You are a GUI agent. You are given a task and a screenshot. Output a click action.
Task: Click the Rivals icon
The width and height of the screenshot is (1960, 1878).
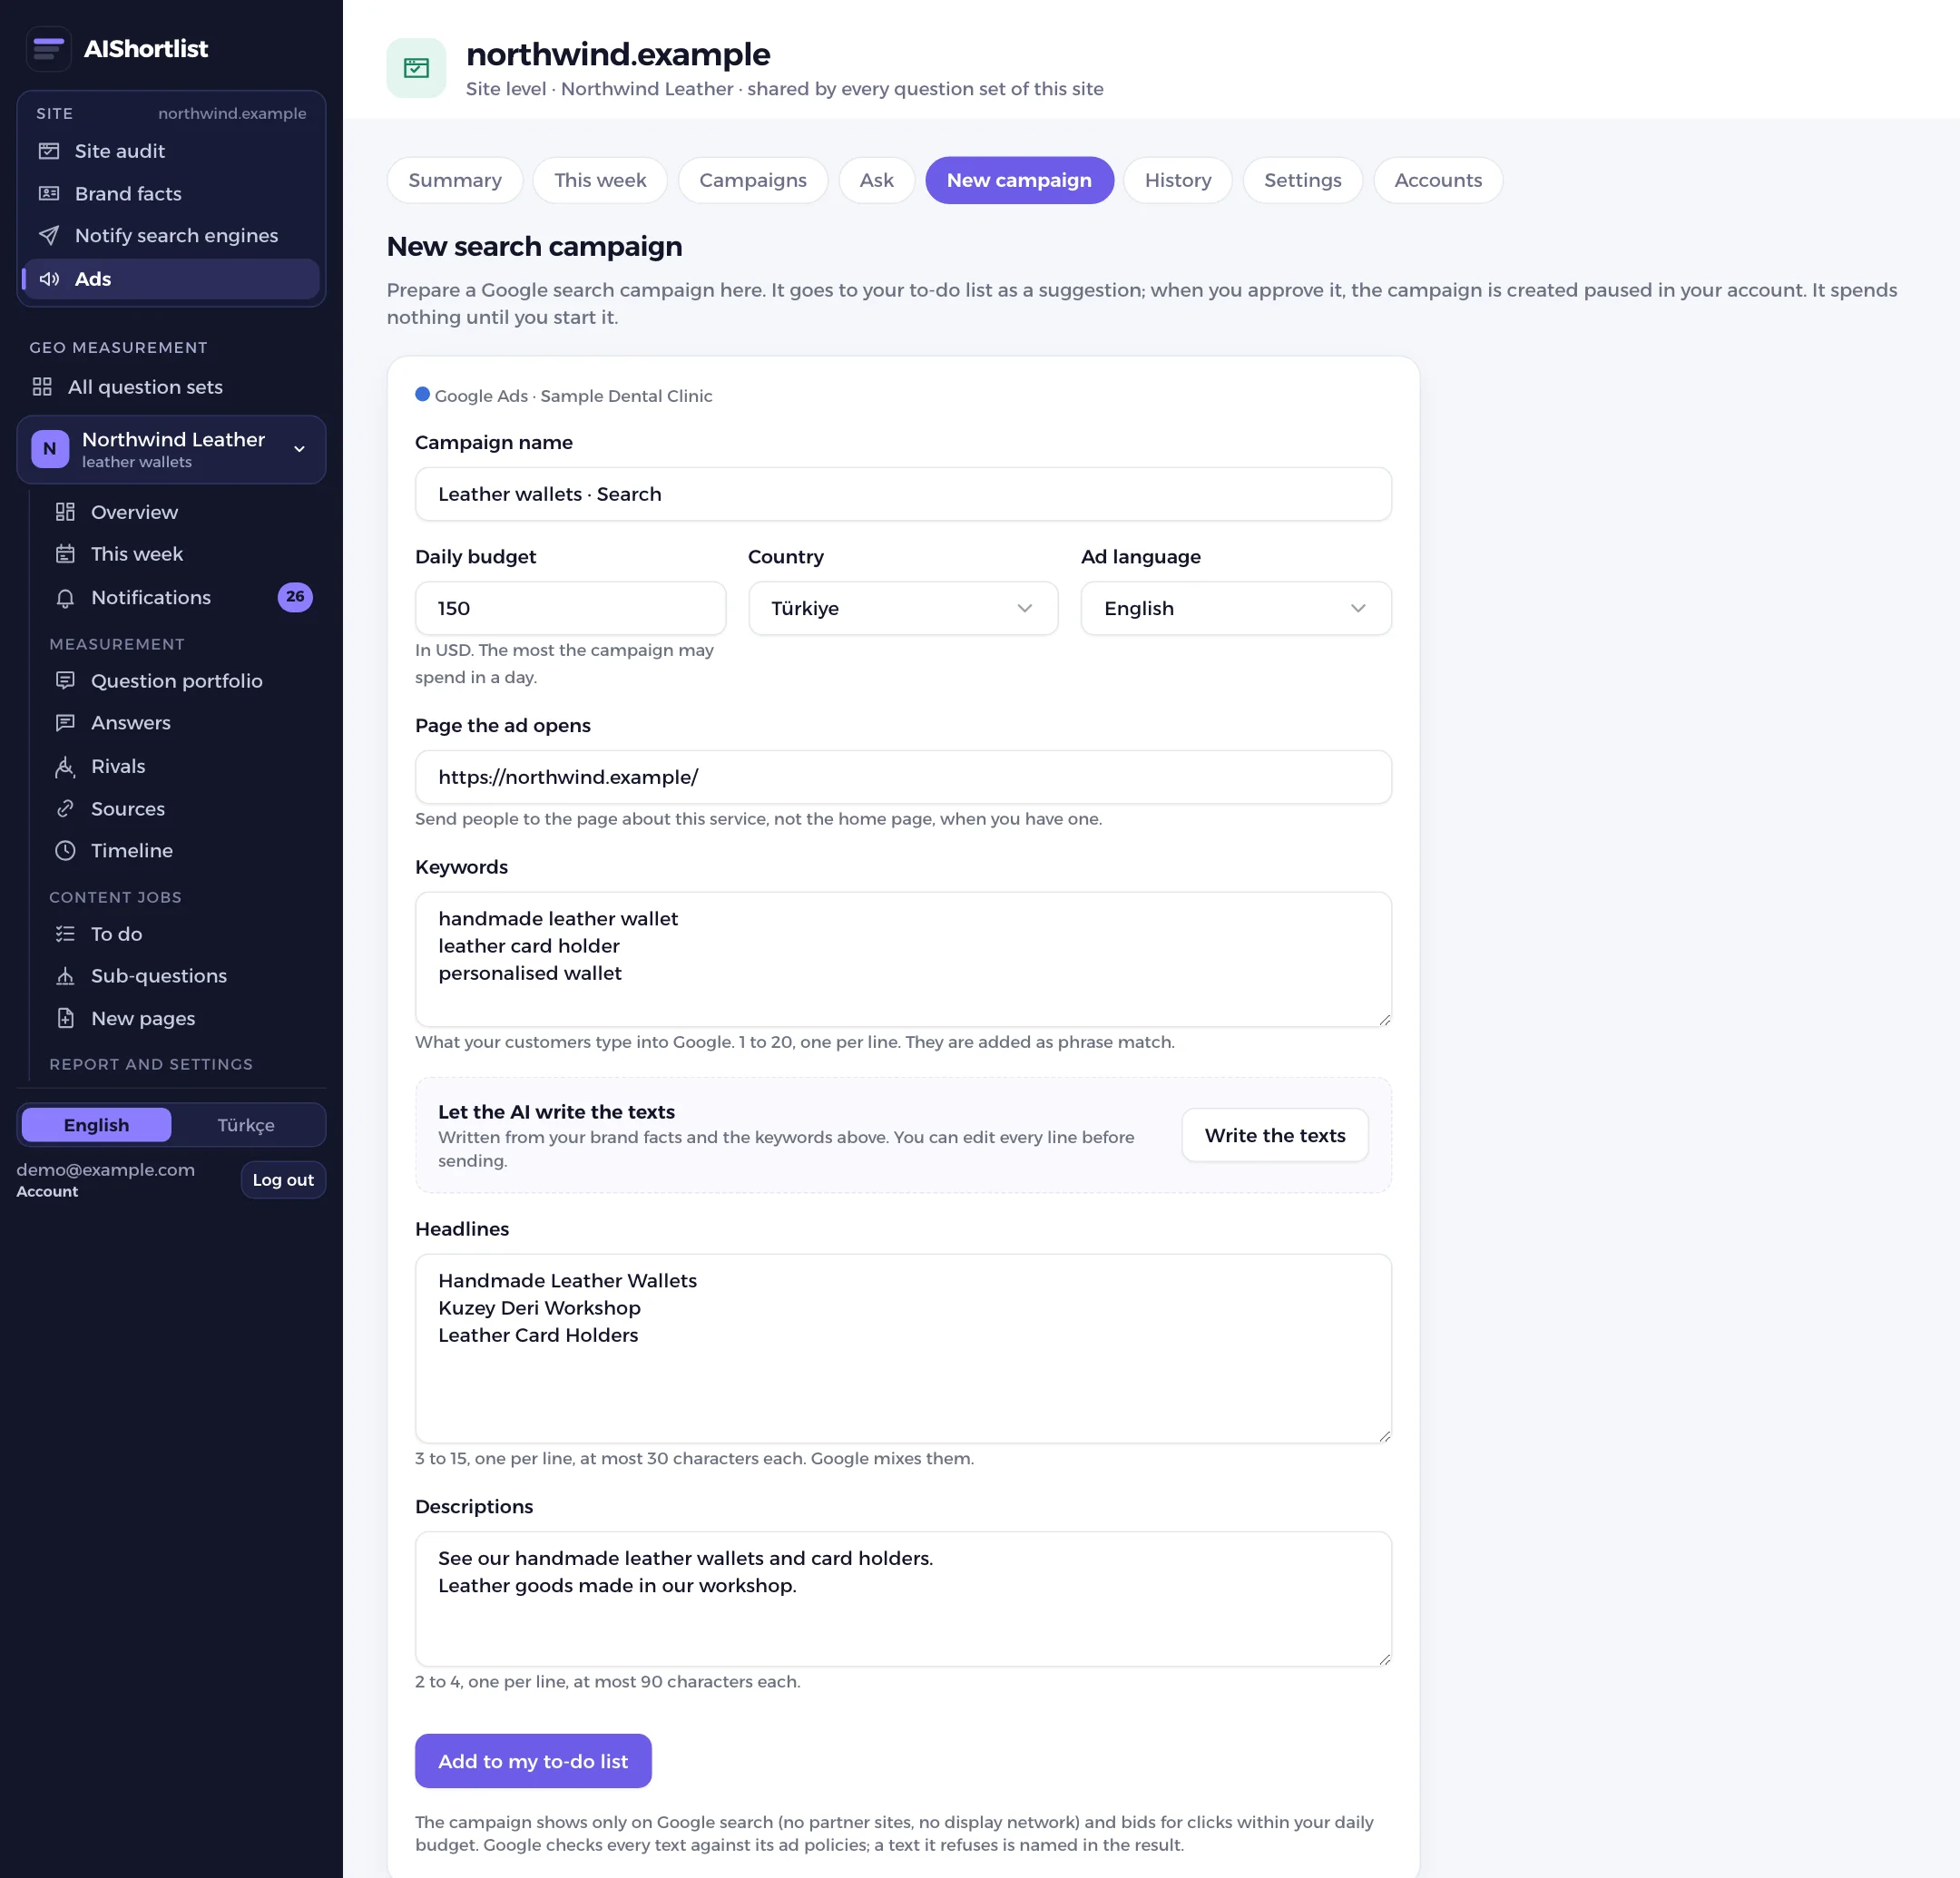point(65,767)
